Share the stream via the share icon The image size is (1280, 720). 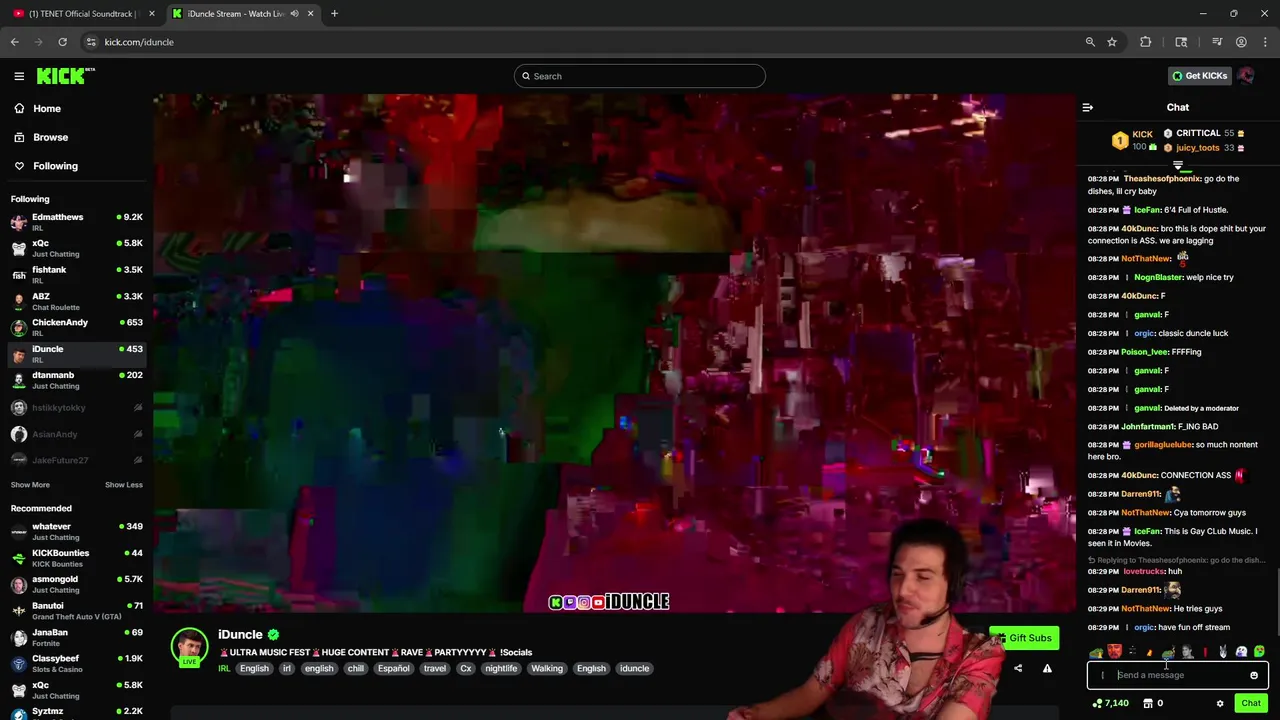pyautogui.click(x=1018, y=668)
